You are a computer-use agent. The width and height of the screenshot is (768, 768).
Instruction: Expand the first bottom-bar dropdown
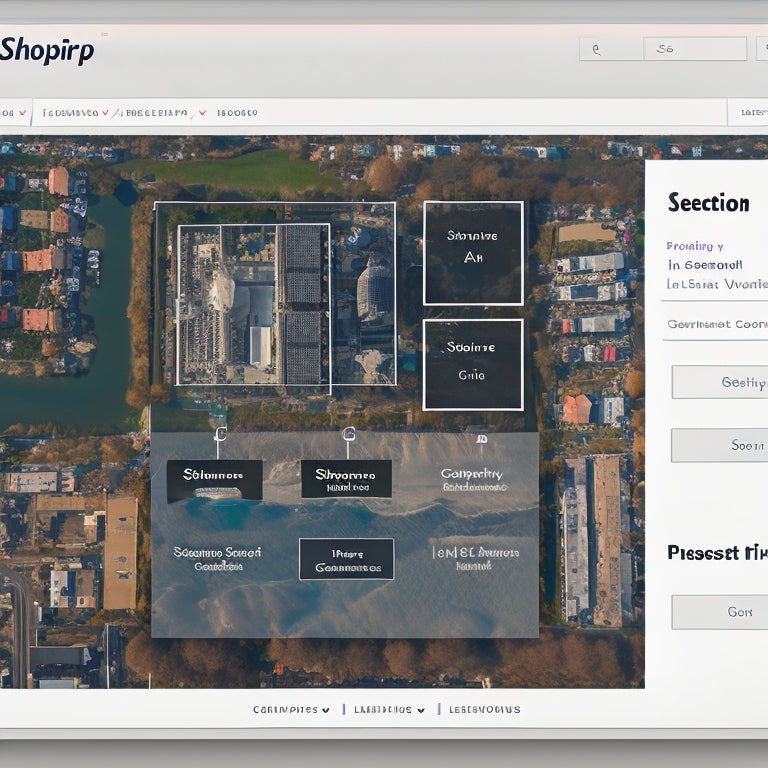coord(291,710)
